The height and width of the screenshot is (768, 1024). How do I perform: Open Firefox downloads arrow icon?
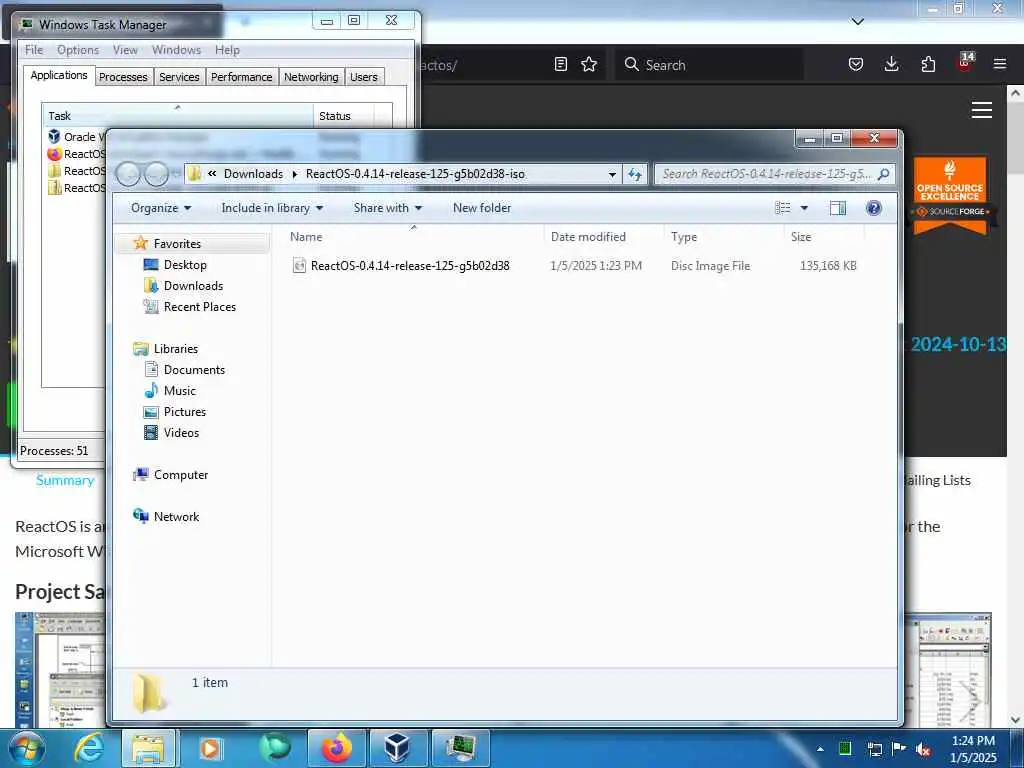(891, 64)
